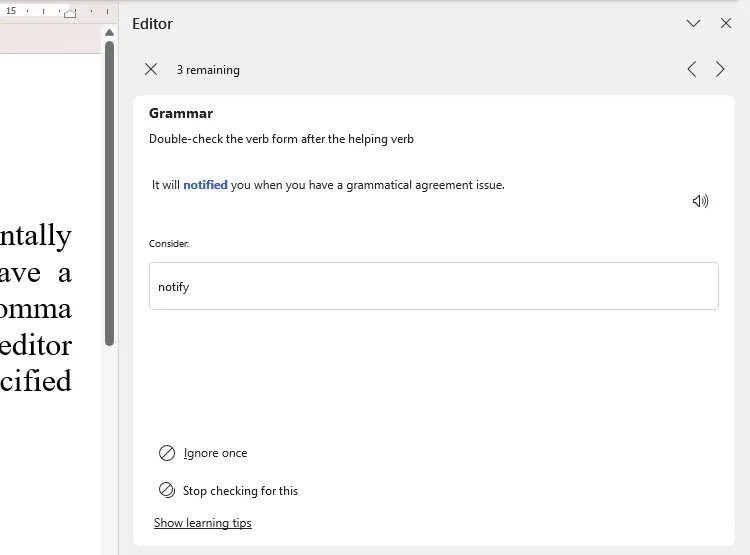Choose the 'Ignore once' text option
Screen dimensions: 750x555
click(215, 453)
